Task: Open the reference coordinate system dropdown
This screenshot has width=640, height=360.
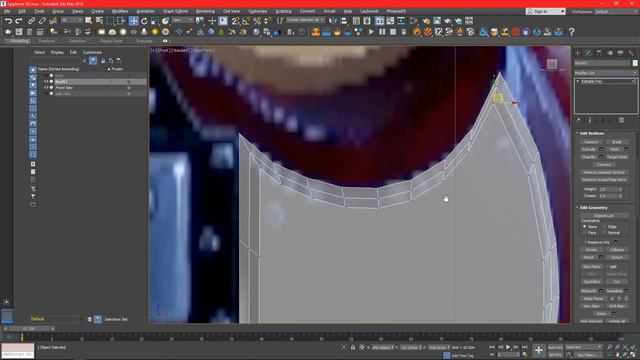Action: pos(182,20)
